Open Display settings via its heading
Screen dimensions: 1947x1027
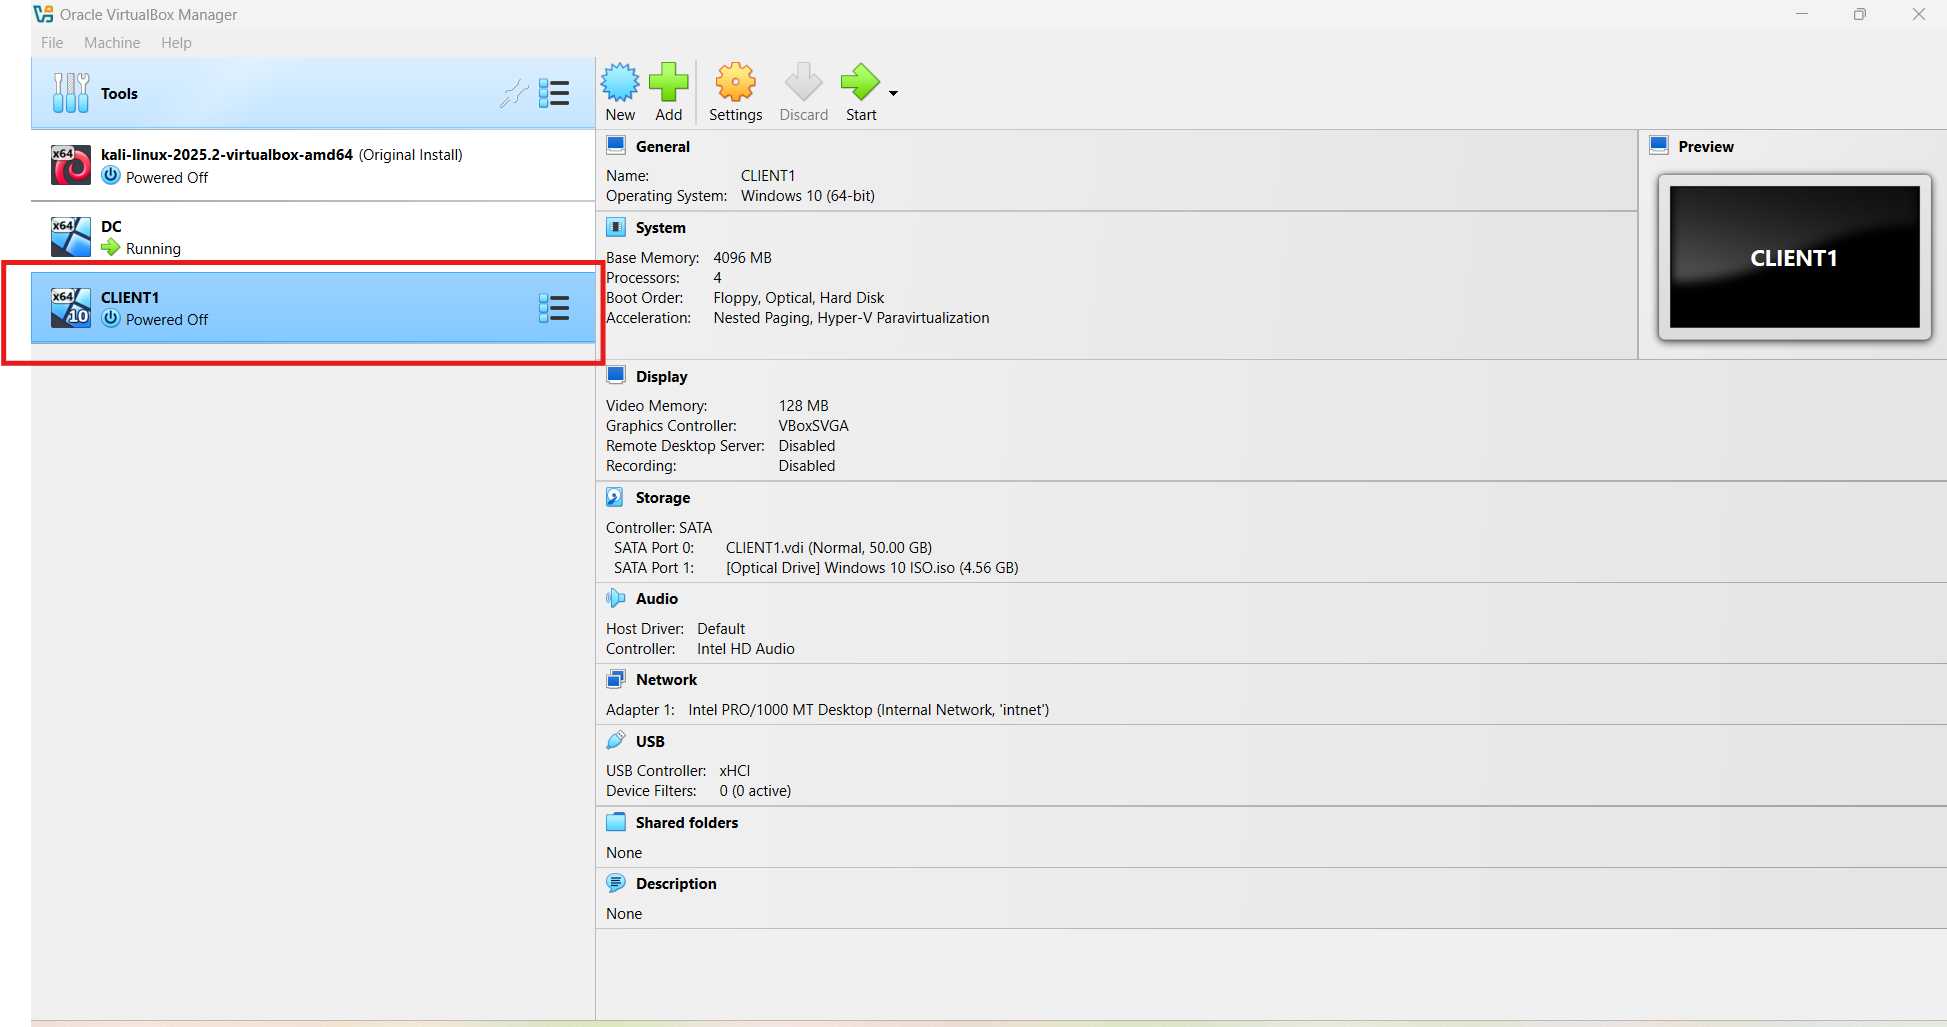[662, 376]
